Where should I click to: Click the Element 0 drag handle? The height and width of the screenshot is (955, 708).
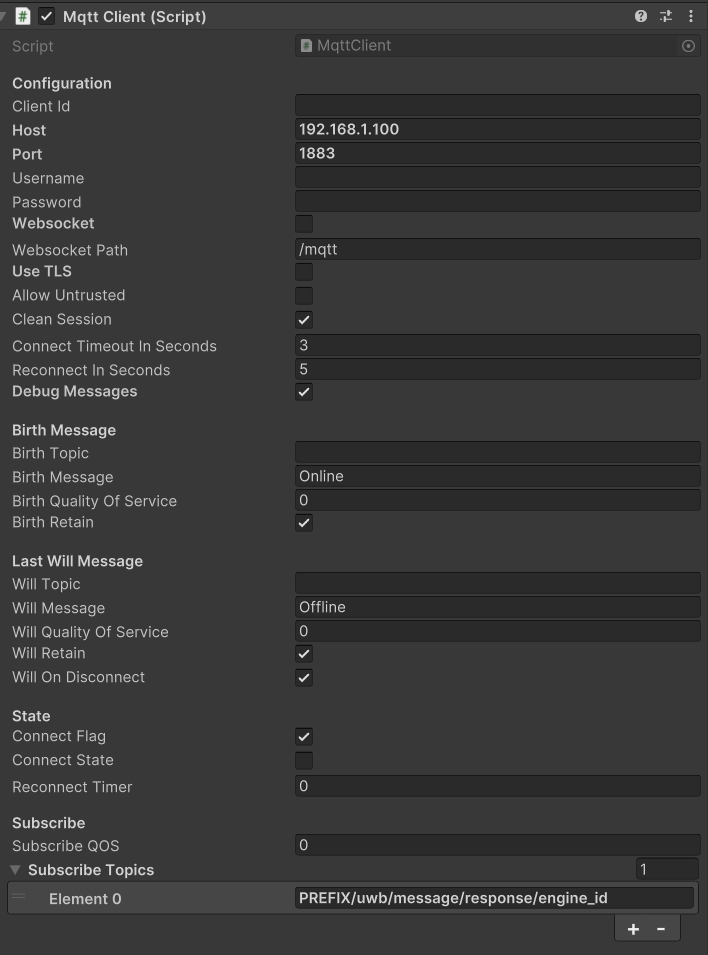point(18,898)
